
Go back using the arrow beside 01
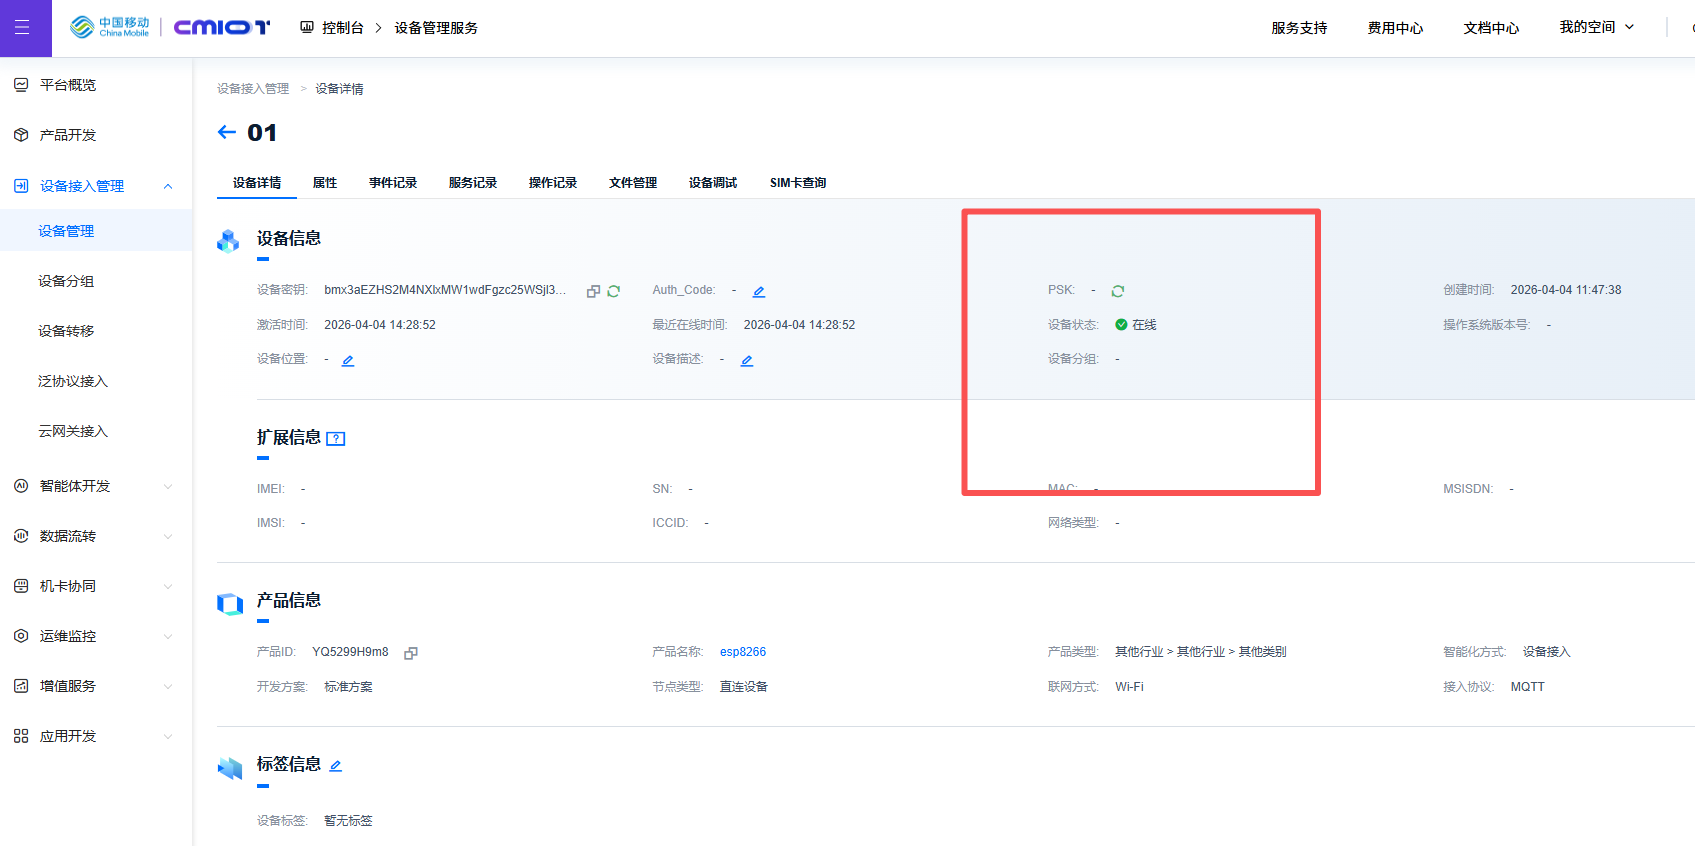click(x=227, y=132)
